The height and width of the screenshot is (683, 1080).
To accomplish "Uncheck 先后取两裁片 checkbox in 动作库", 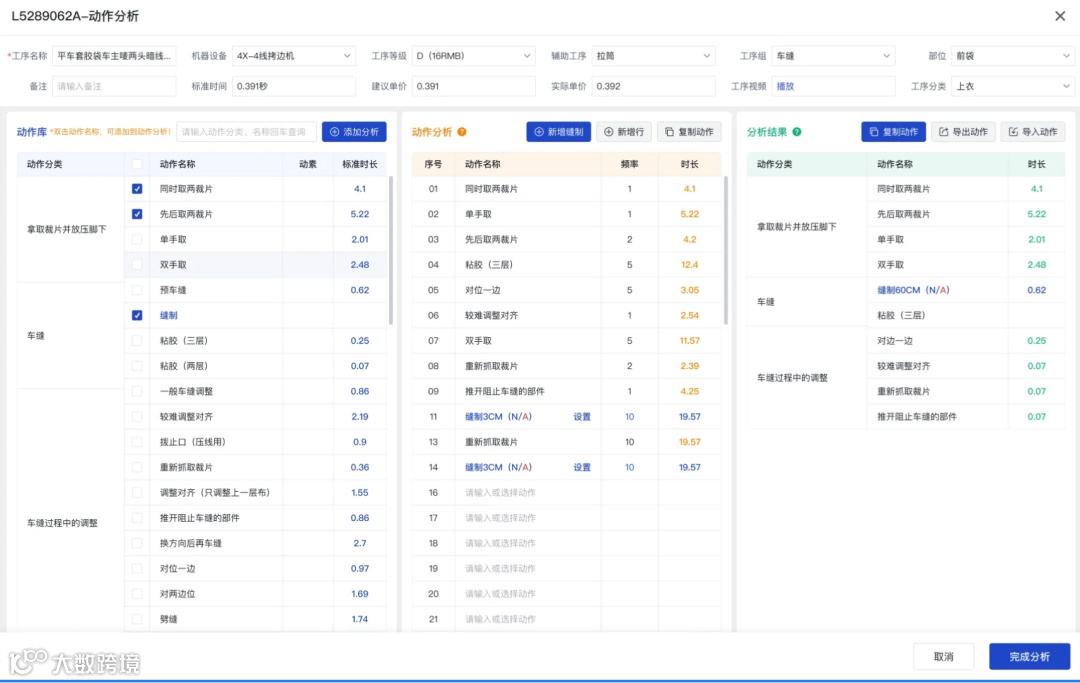I will (x=137, y=214).
